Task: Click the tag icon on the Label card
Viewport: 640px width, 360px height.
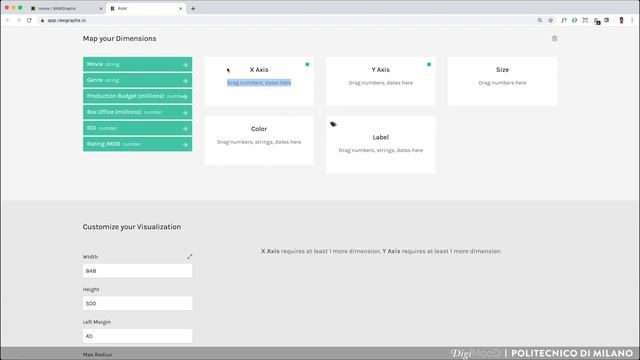Action: click(333, 124)
